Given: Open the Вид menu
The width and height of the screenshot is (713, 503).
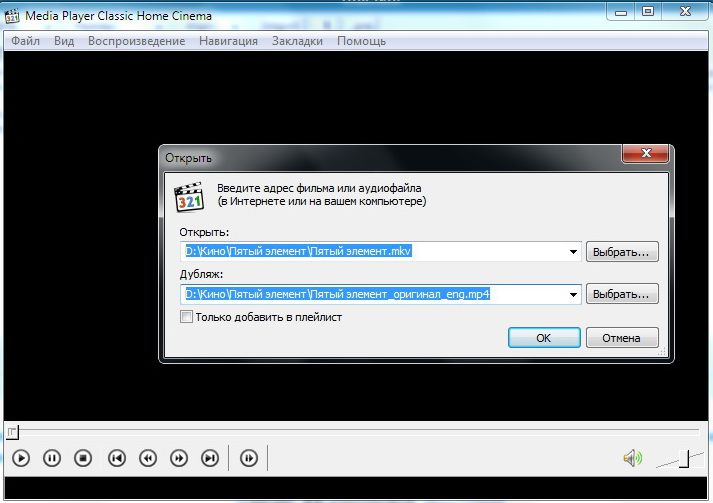Looking at the screenshot, I should click(x=64, y=41).
